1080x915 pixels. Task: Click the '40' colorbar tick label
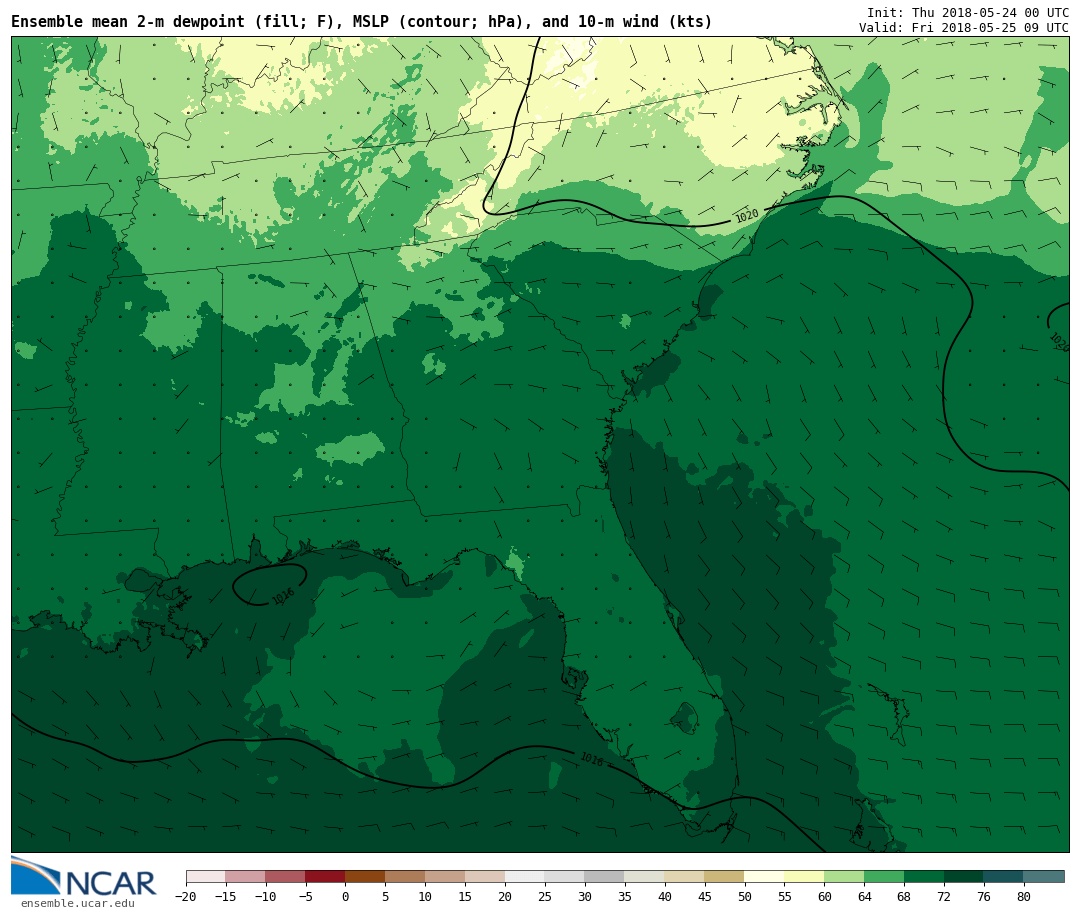pyautogui.click(x=665, y=896)
